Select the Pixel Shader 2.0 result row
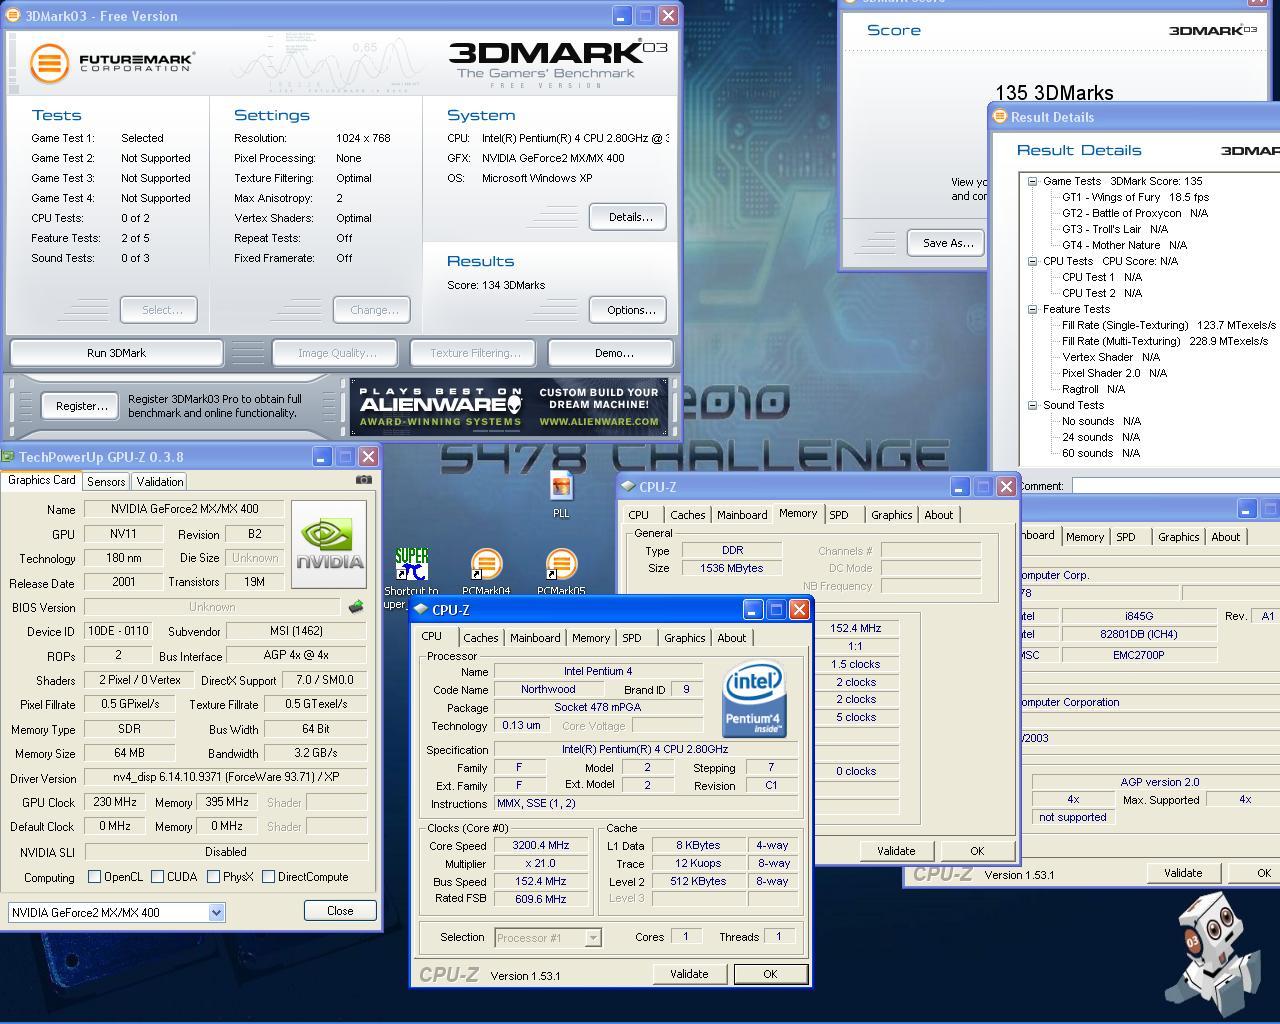The height and width of the screenshot is (1024, 1280). point(1114,373)
